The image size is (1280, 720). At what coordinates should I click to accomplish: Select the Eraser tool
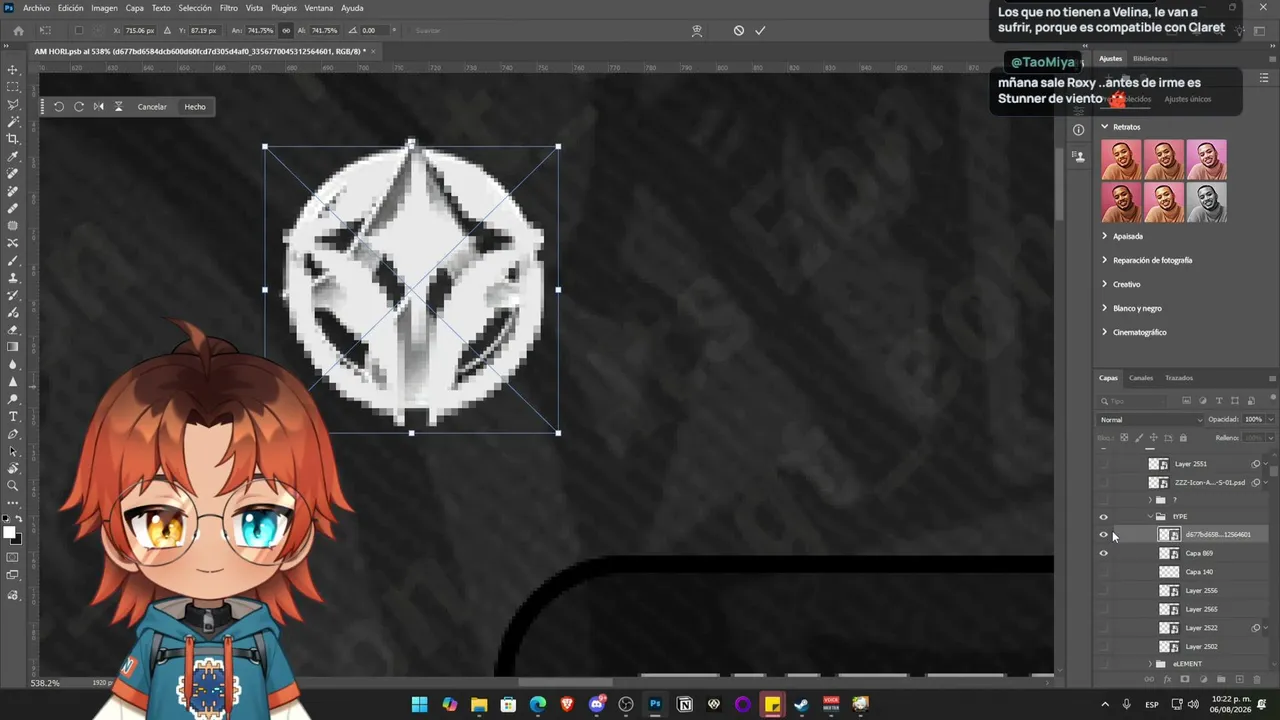coord(13,330)
